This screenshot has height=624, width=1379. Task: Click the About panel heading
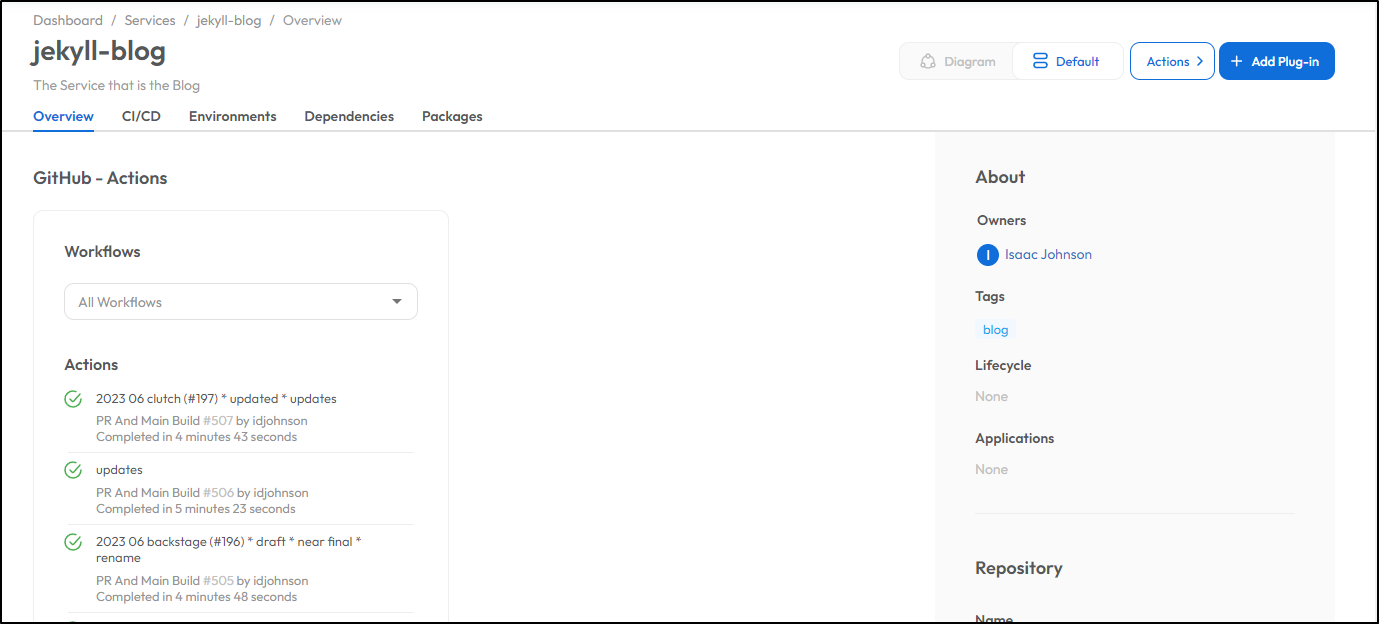(x=1000, y=177)
